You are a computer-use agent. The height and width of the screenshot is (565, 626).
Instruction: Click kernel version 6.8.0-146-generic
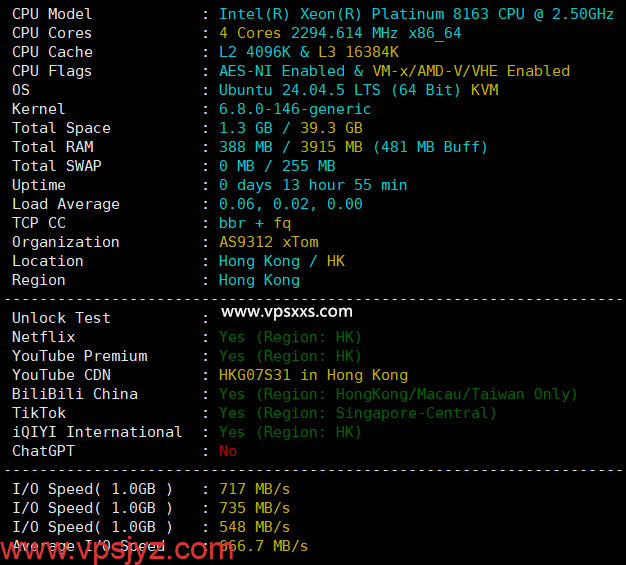point(295,109)
